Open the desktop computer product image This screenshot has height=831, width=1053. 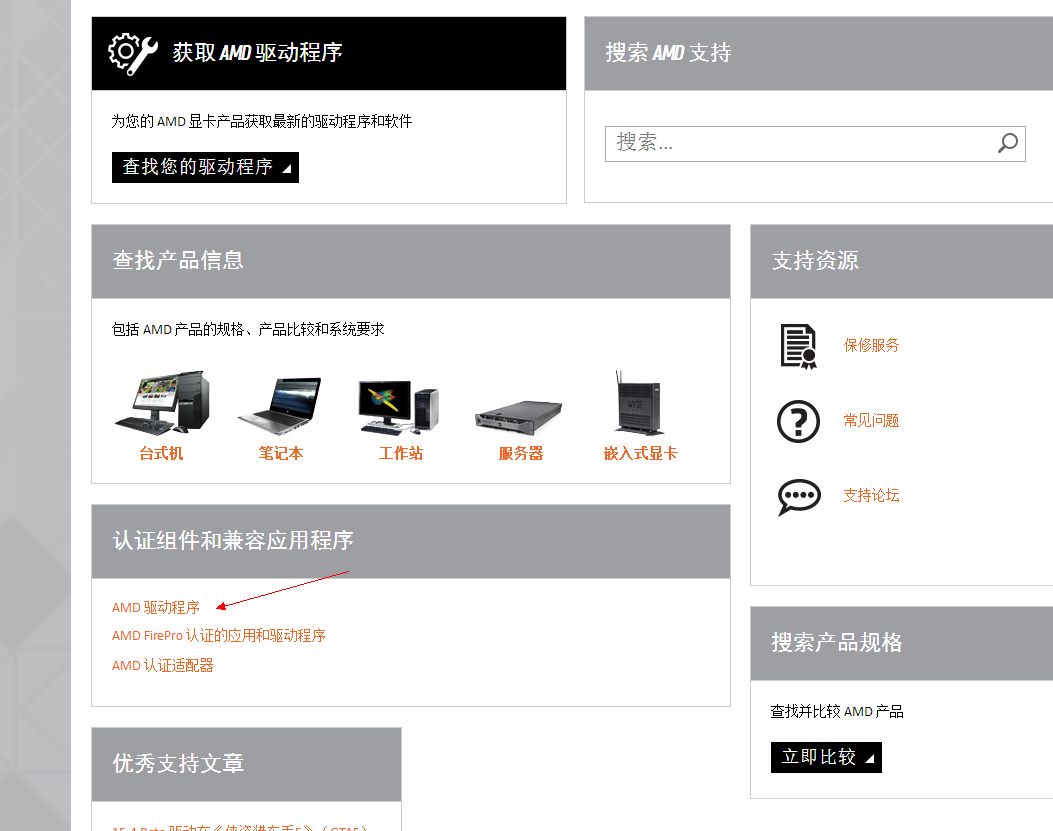(162, 402)
